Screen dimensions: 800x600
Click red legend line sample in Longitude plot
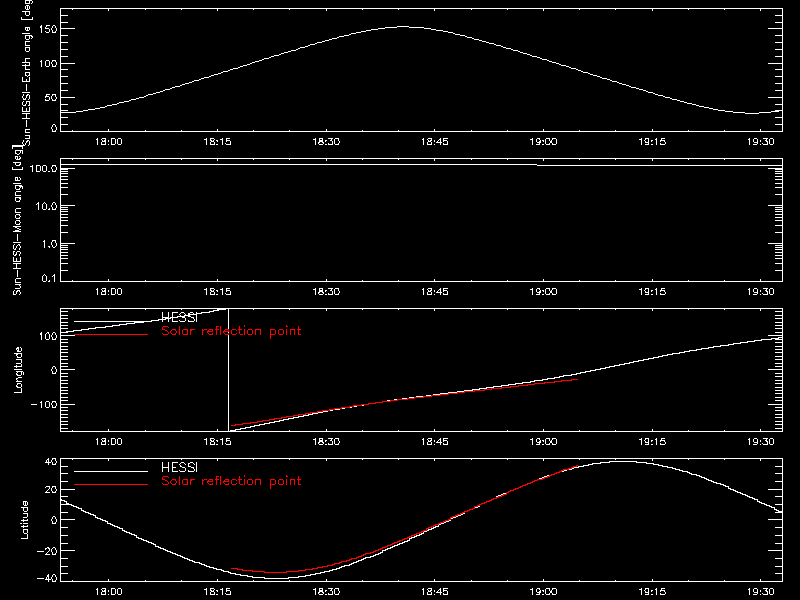coord(111,335)
